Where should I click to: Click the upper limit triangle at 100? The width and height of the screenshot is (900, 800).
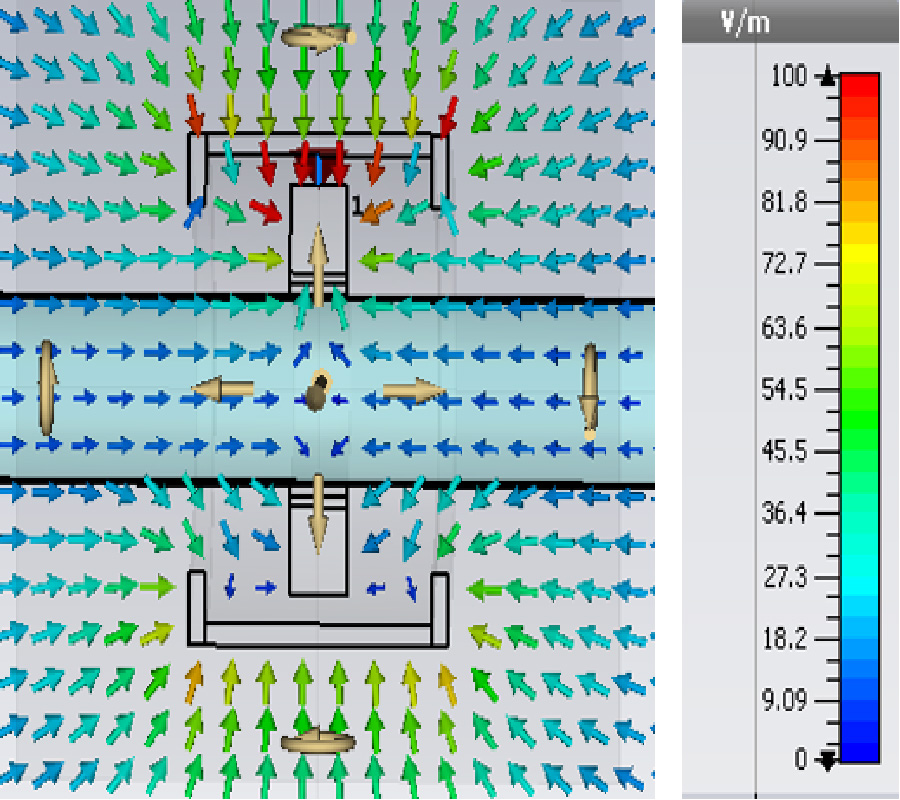coord(828,76)
